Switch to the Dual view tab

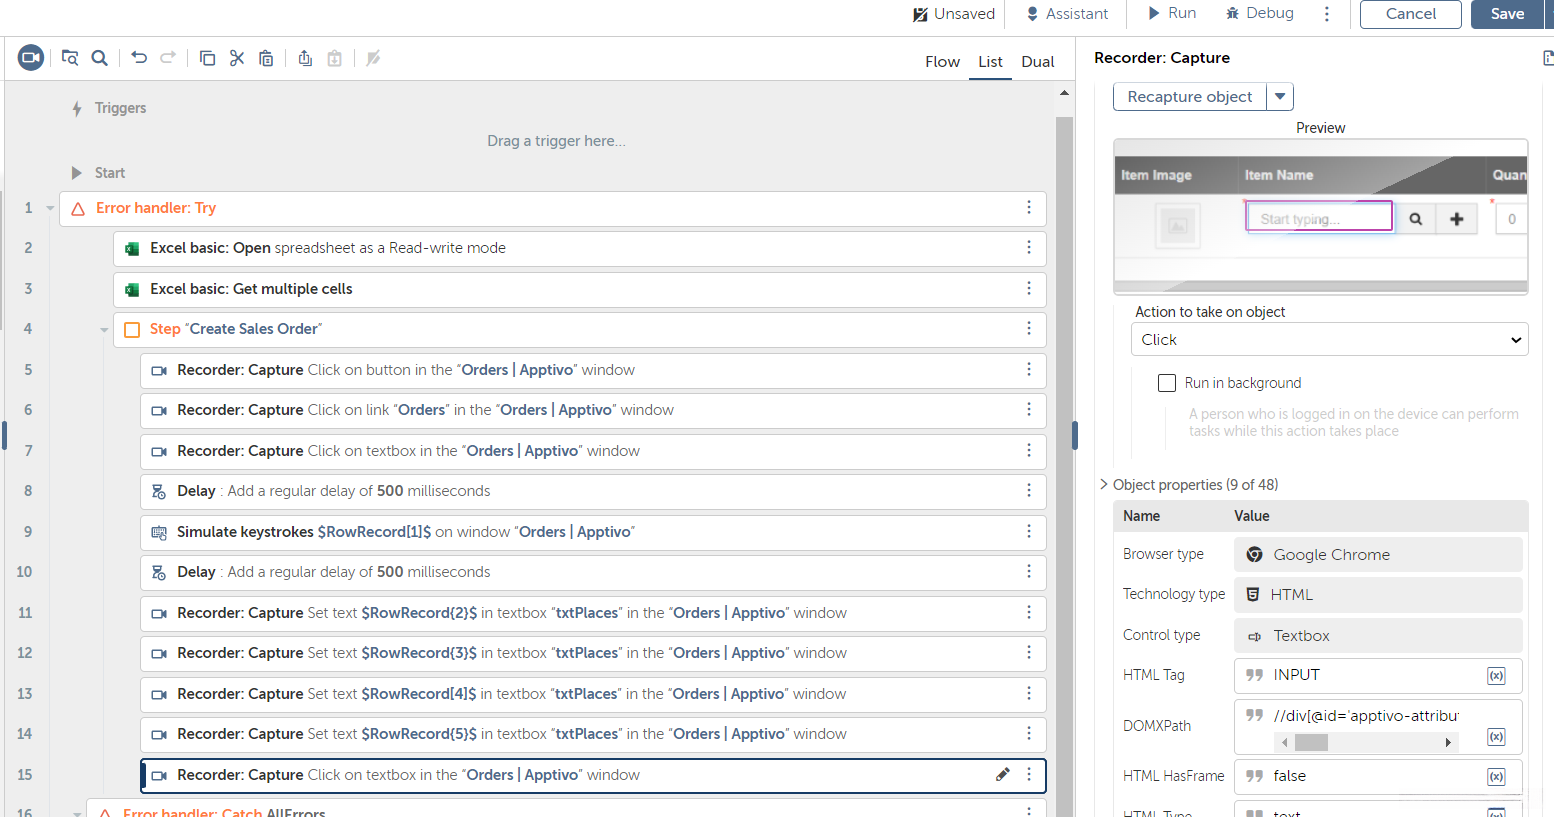1037,62
